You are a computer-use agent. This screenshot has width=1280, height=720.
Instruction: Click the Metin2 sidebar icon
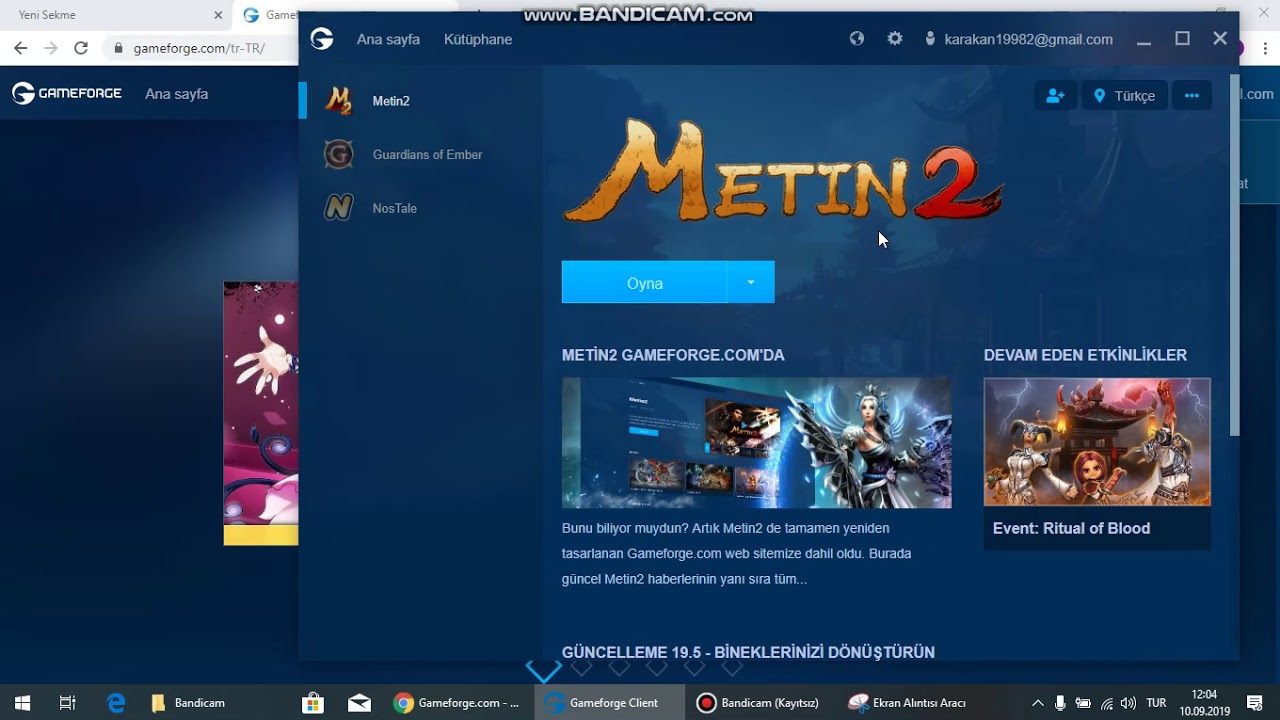[339, 101]
